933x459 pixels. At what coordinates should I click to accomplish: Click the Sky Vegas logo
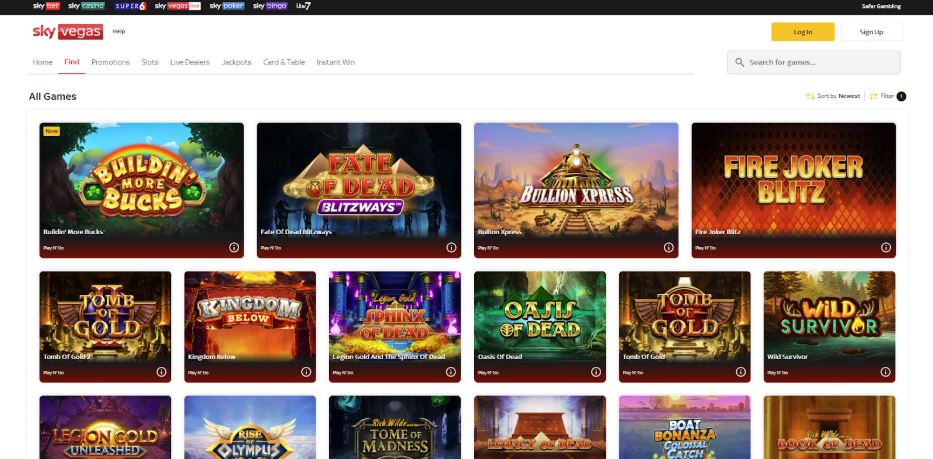coord(68,32)
